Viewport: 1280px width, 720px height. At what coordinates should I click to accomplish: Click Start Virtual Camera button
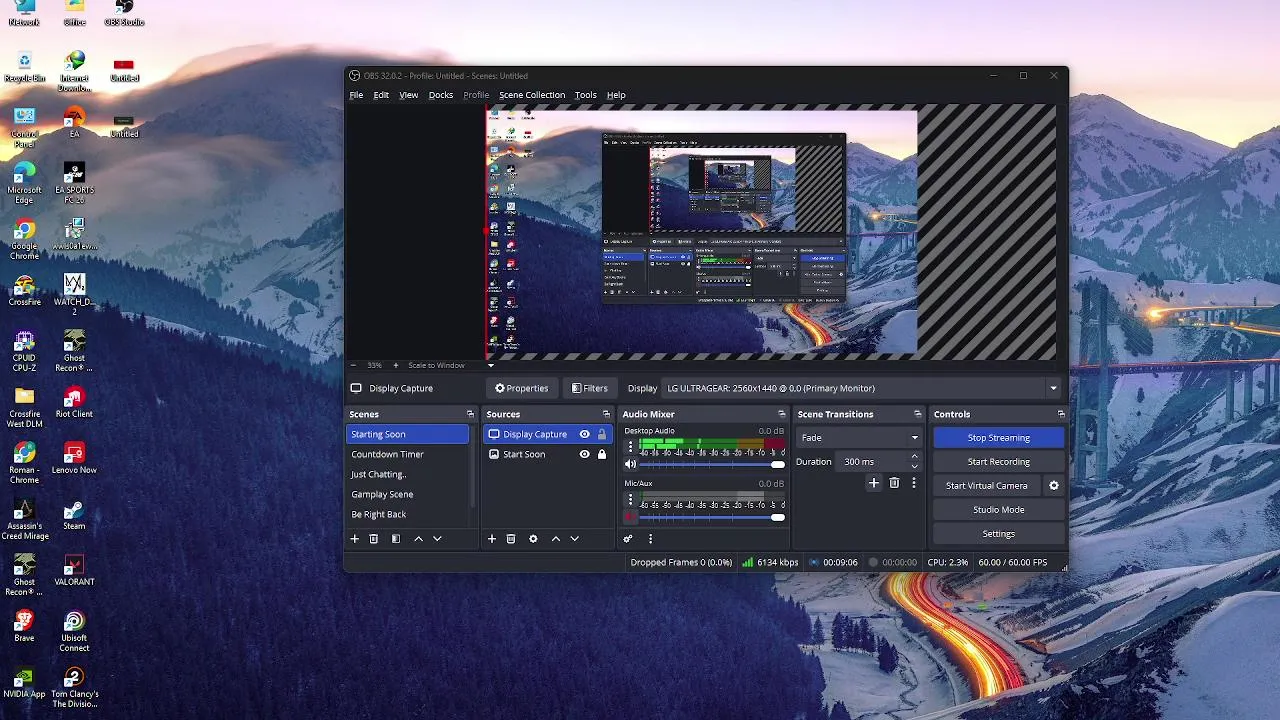pyautogui.click(x=987, y=486)
